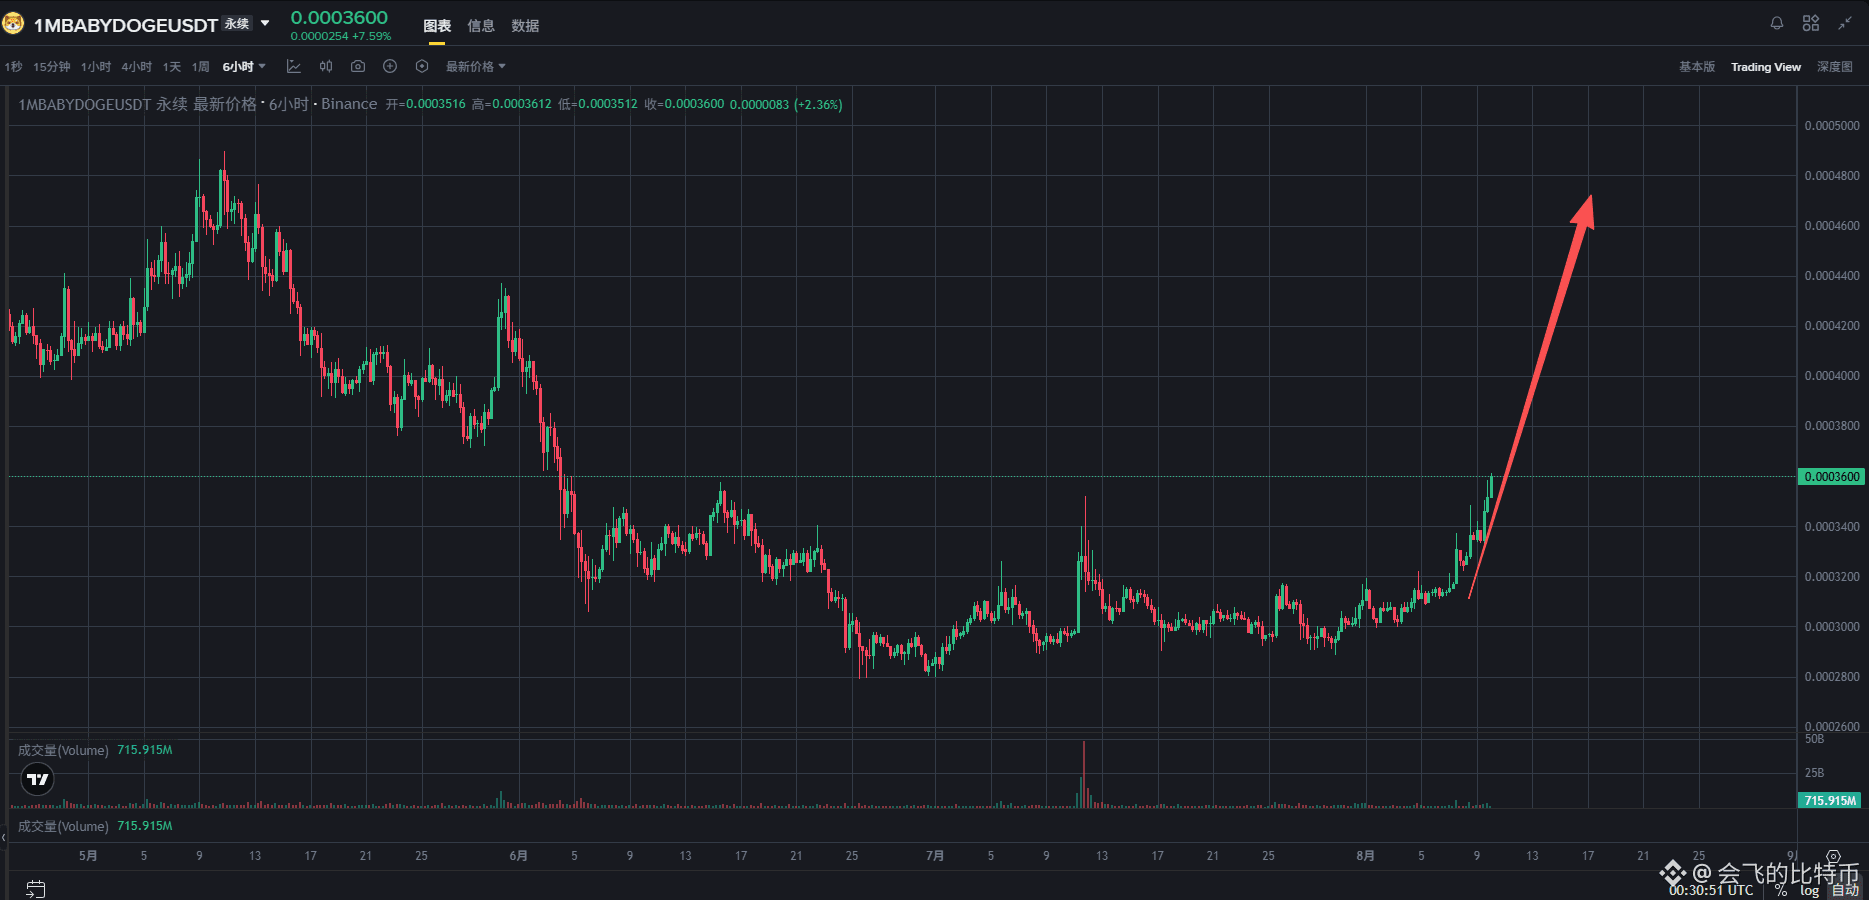Click the 00:30:51 UTC timezone label
1869x900 pixels.
click(x=1711, y=890)
